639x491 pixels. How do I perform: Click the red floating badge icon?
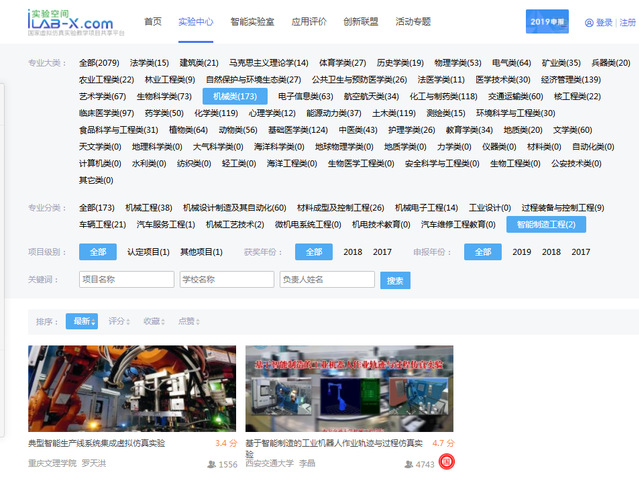(447, 462)
